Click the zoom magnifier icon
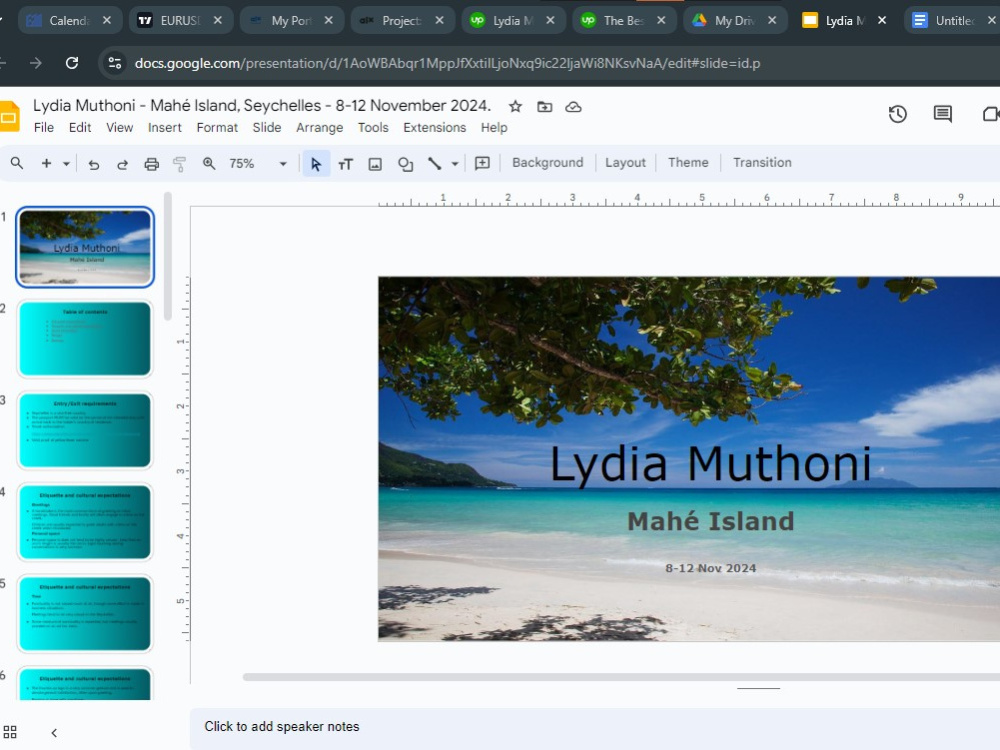1000x750 pixels. tap(209, 163)
